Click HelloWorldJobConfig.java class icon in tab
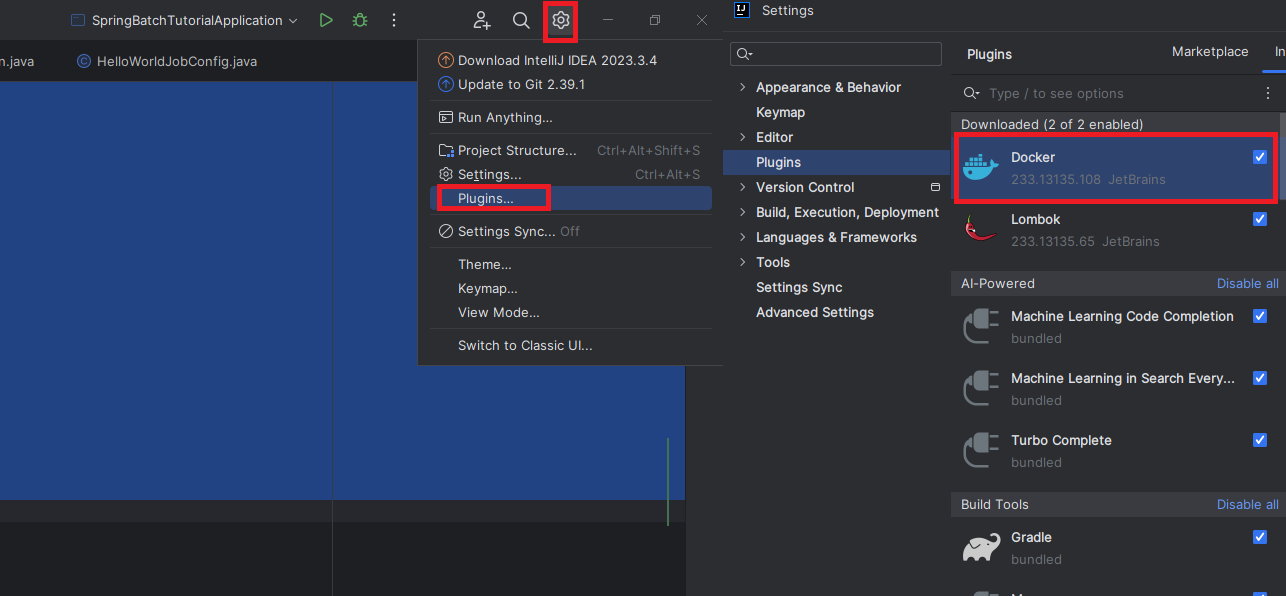This screenshot has width=1286, height=596. pos(84,61)
